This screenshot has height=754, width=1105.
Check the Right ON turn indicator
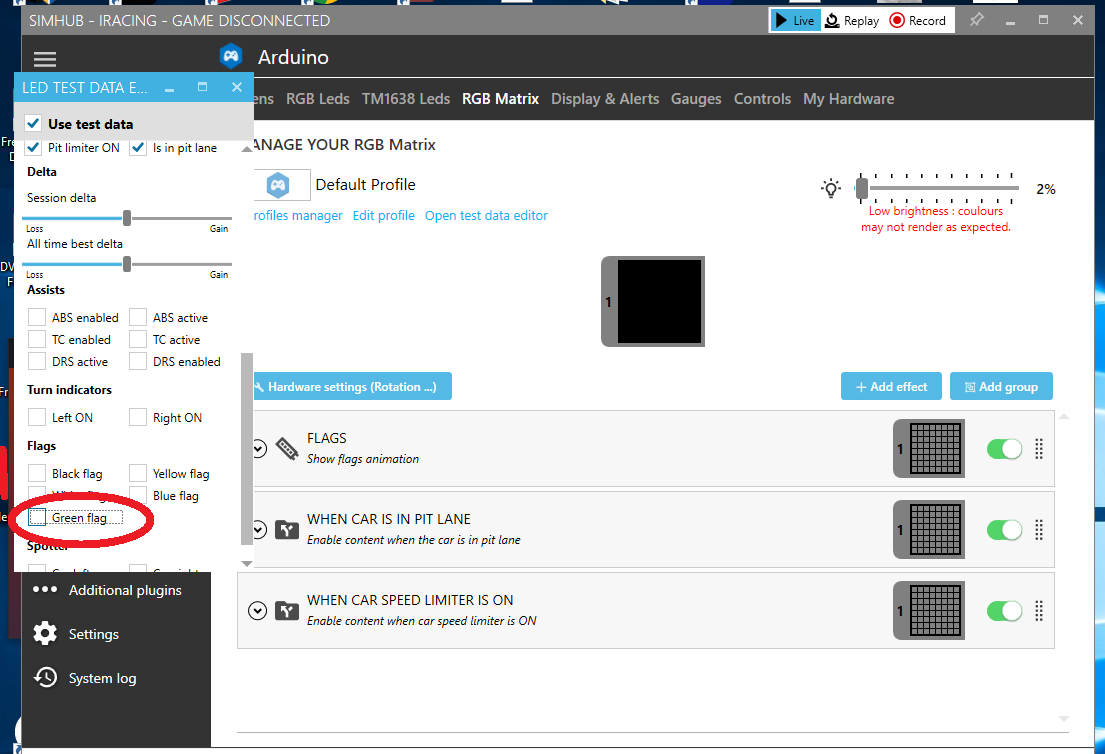tap(138, 417)
